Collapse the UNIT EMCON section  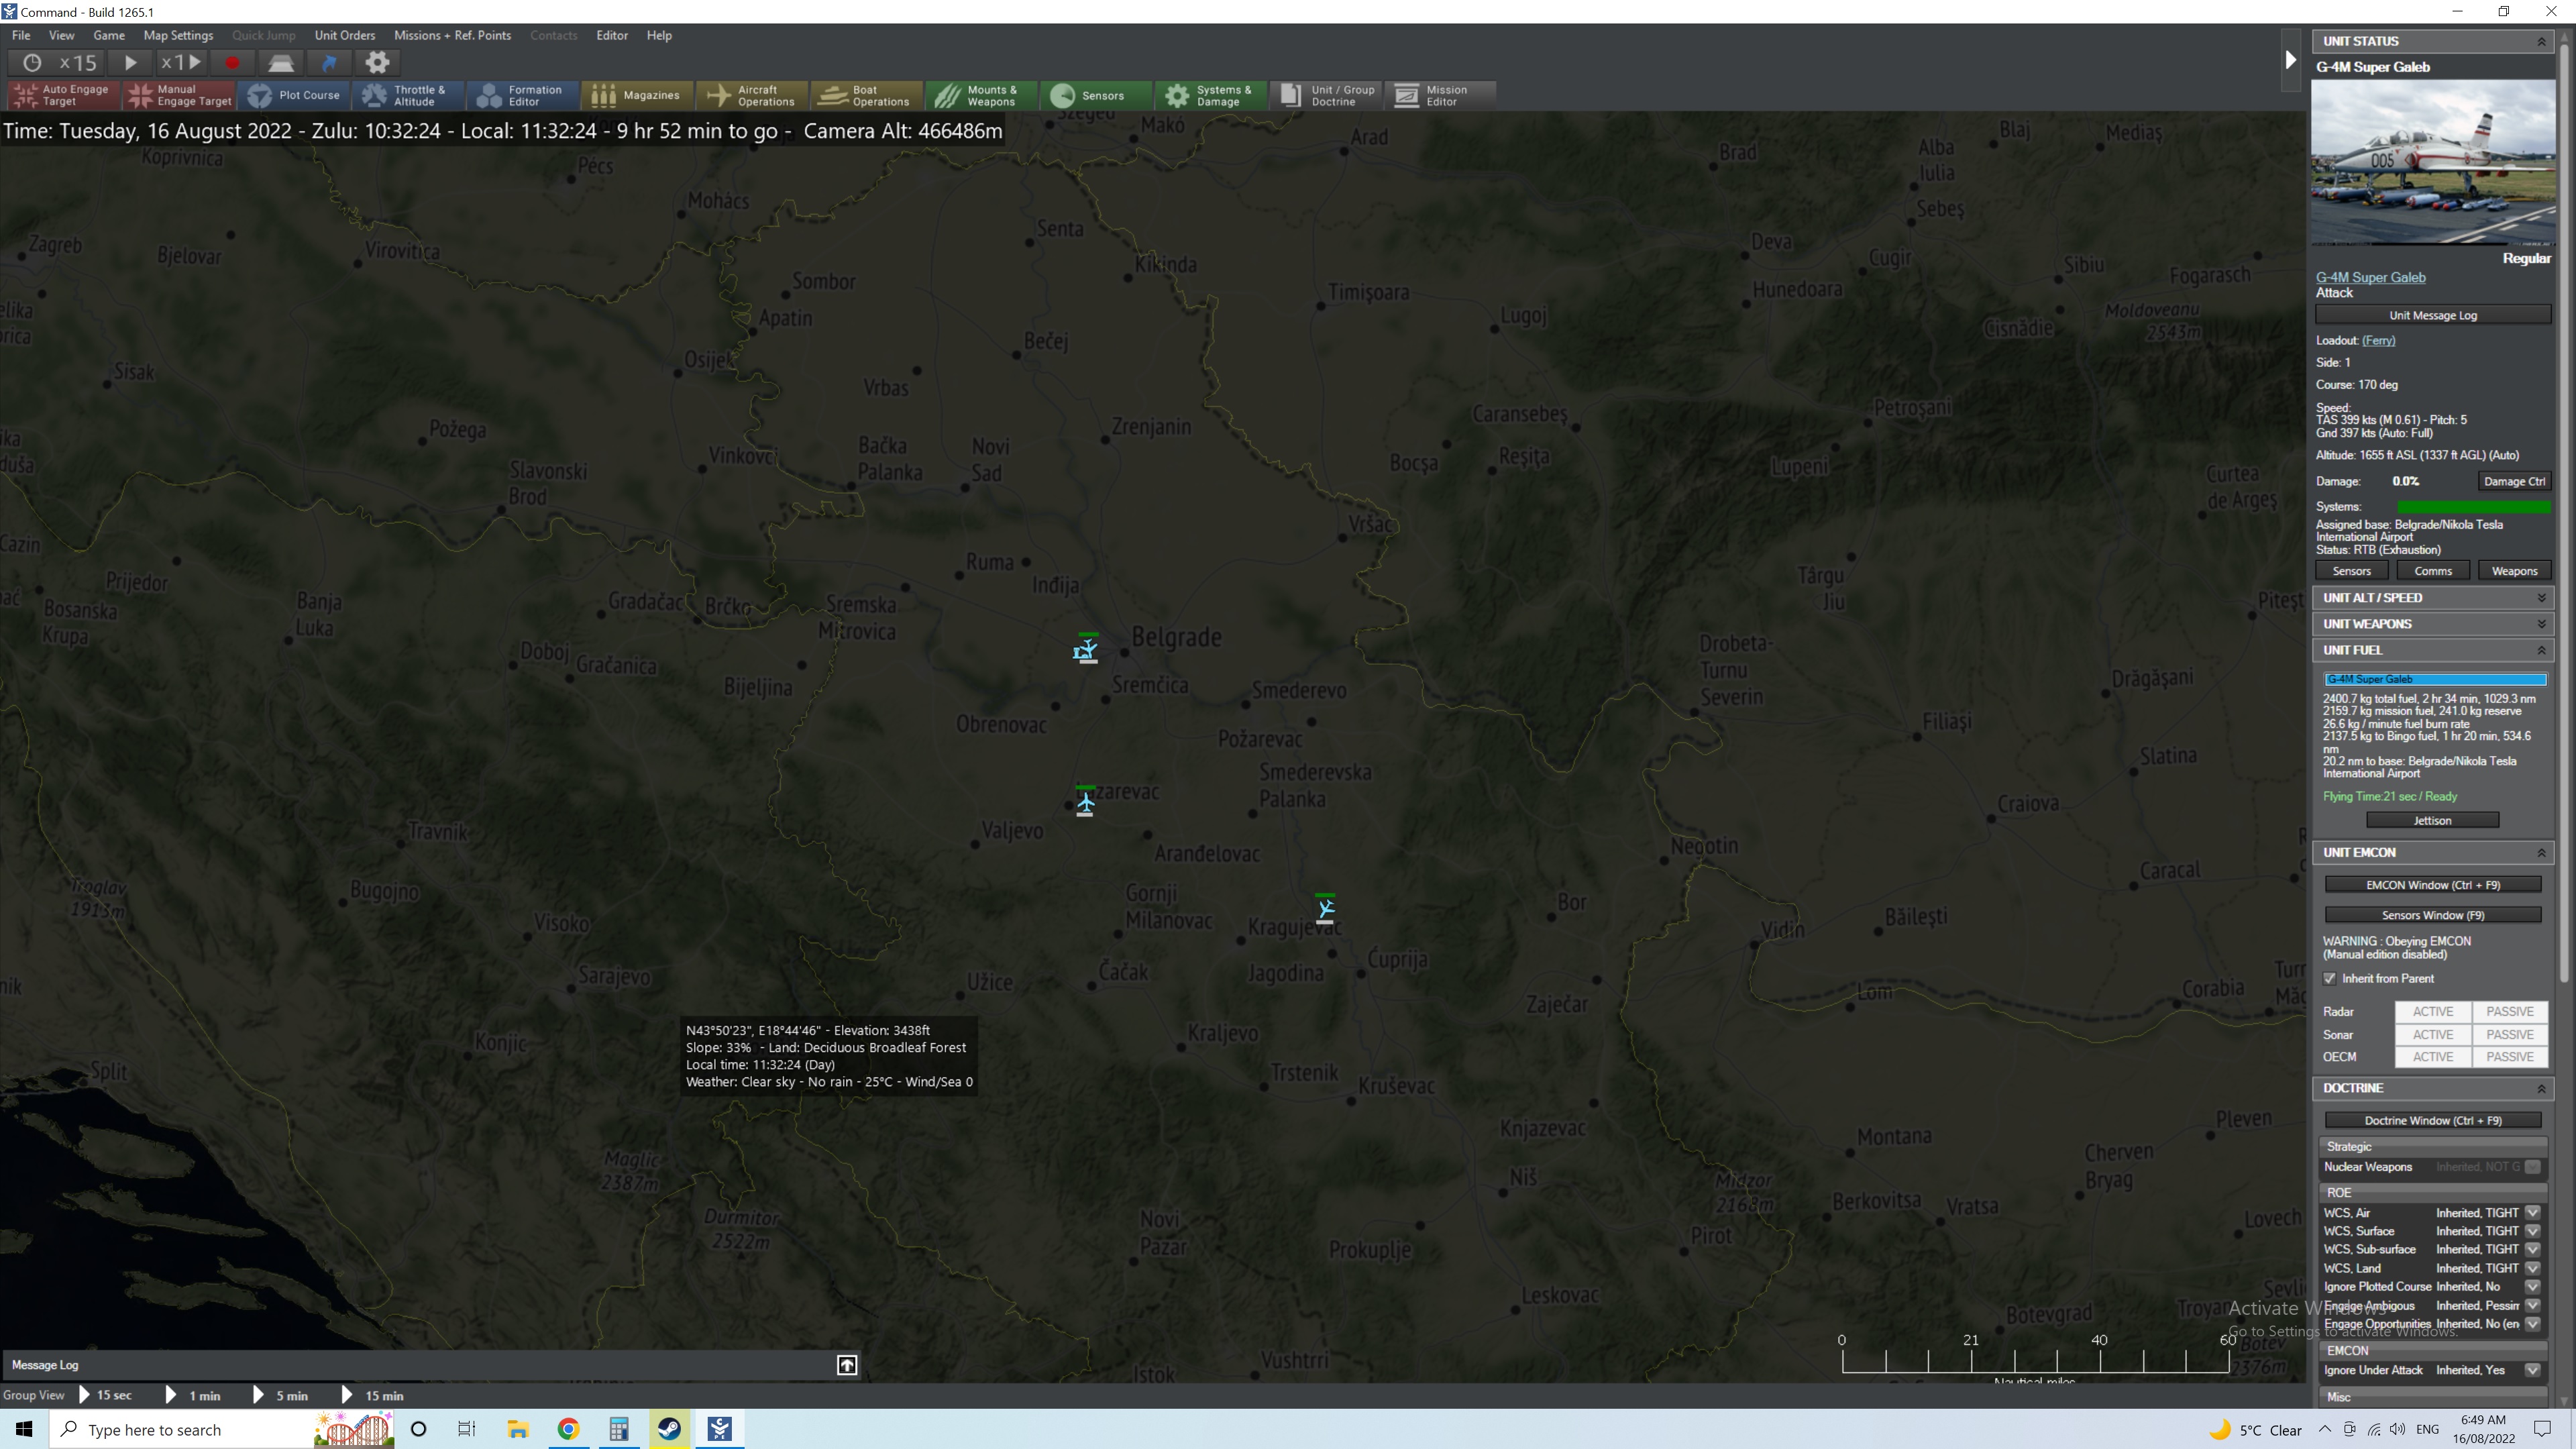tap(2541, 853)
